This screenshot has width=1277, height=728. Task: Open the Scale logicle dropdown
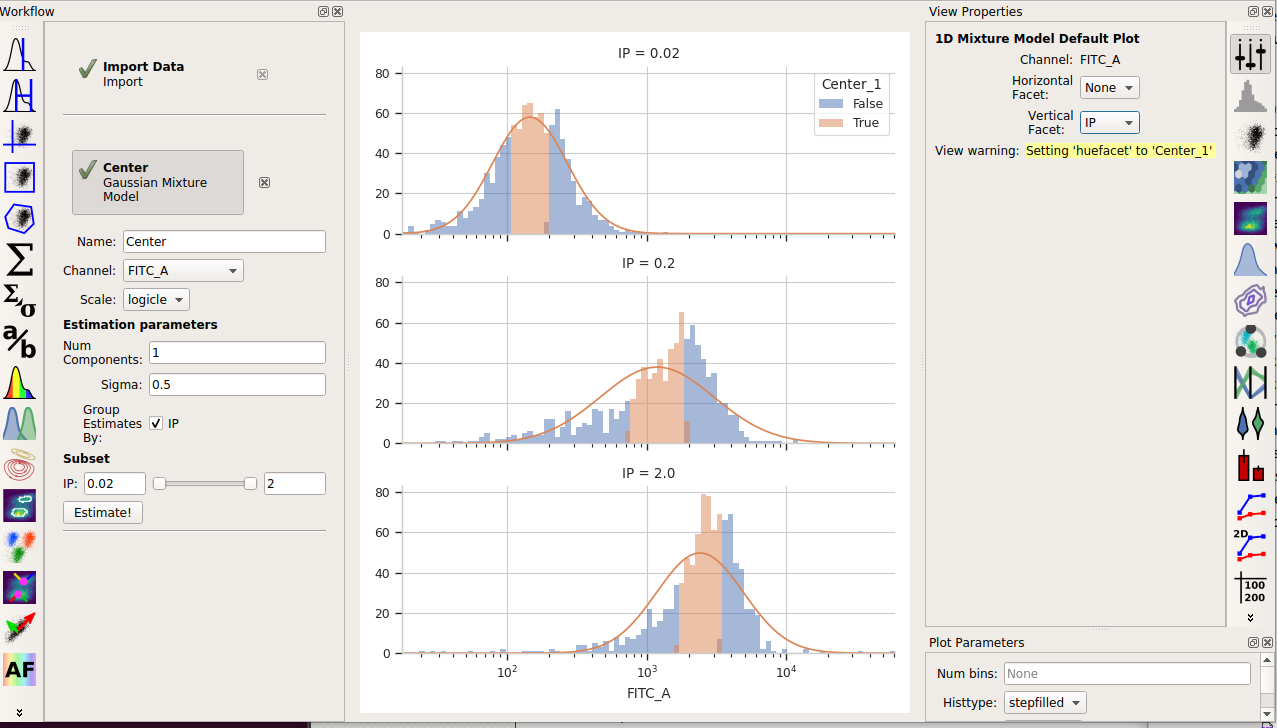coord(156,299)
